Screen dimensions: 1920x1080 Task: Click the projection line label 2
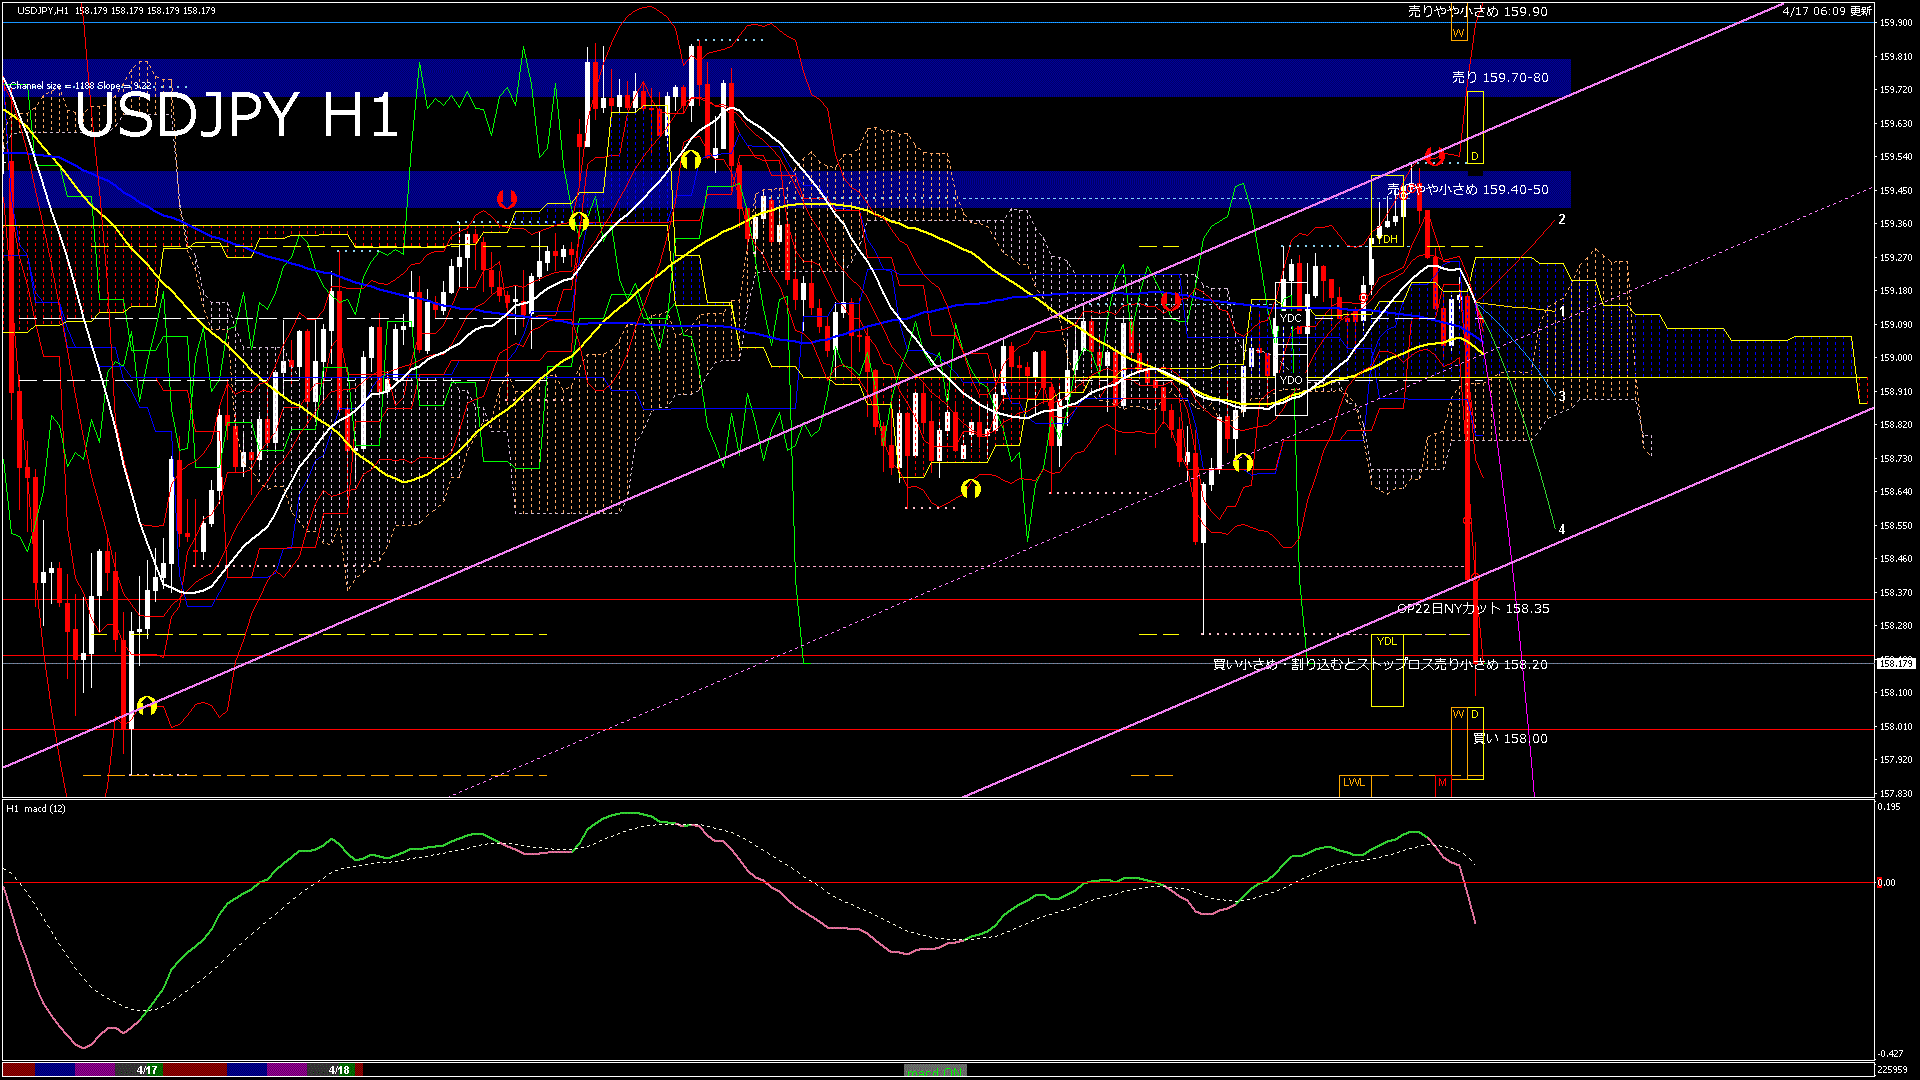(1562, 219)
